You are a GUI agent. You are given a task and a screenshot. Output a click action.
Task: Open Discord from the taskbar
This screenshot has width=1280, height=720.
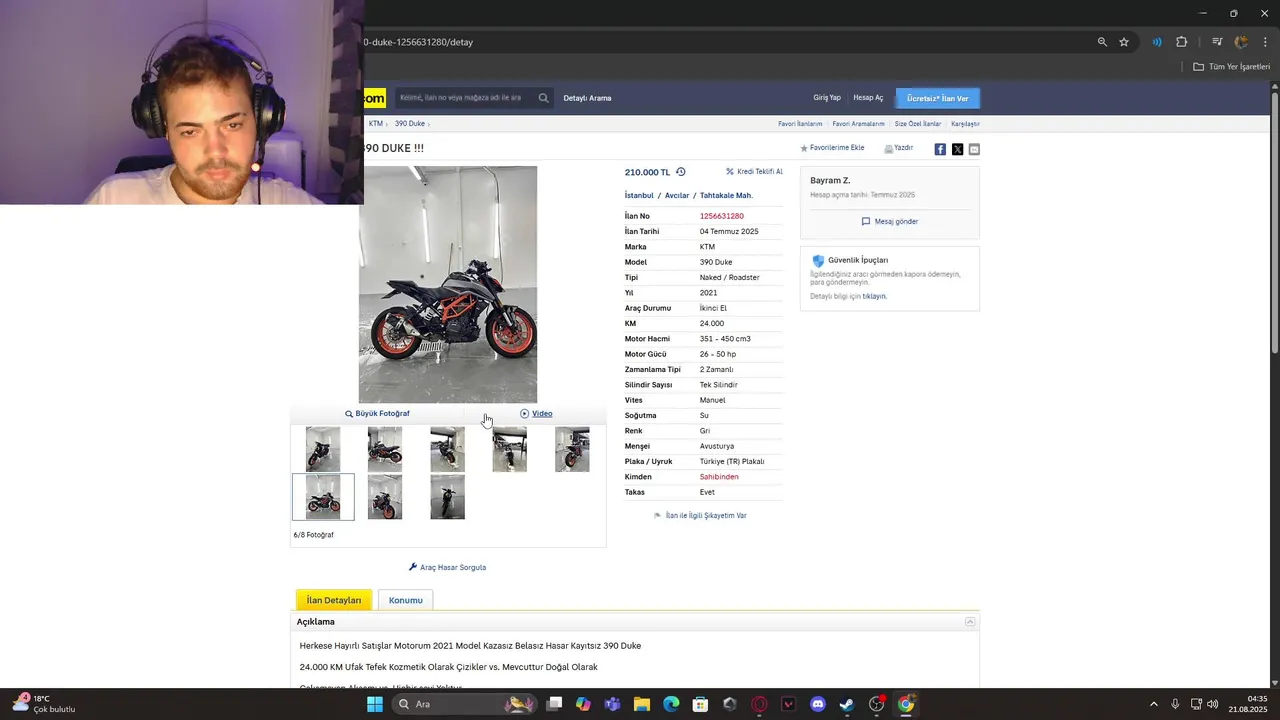[x=818, y=704]
